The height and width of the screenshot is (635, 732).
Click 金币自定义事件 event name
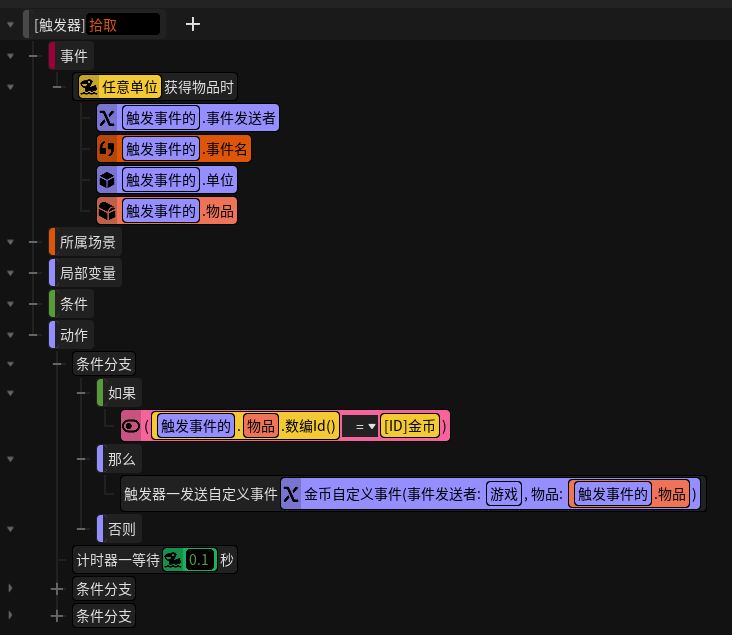tap(353, 494)
